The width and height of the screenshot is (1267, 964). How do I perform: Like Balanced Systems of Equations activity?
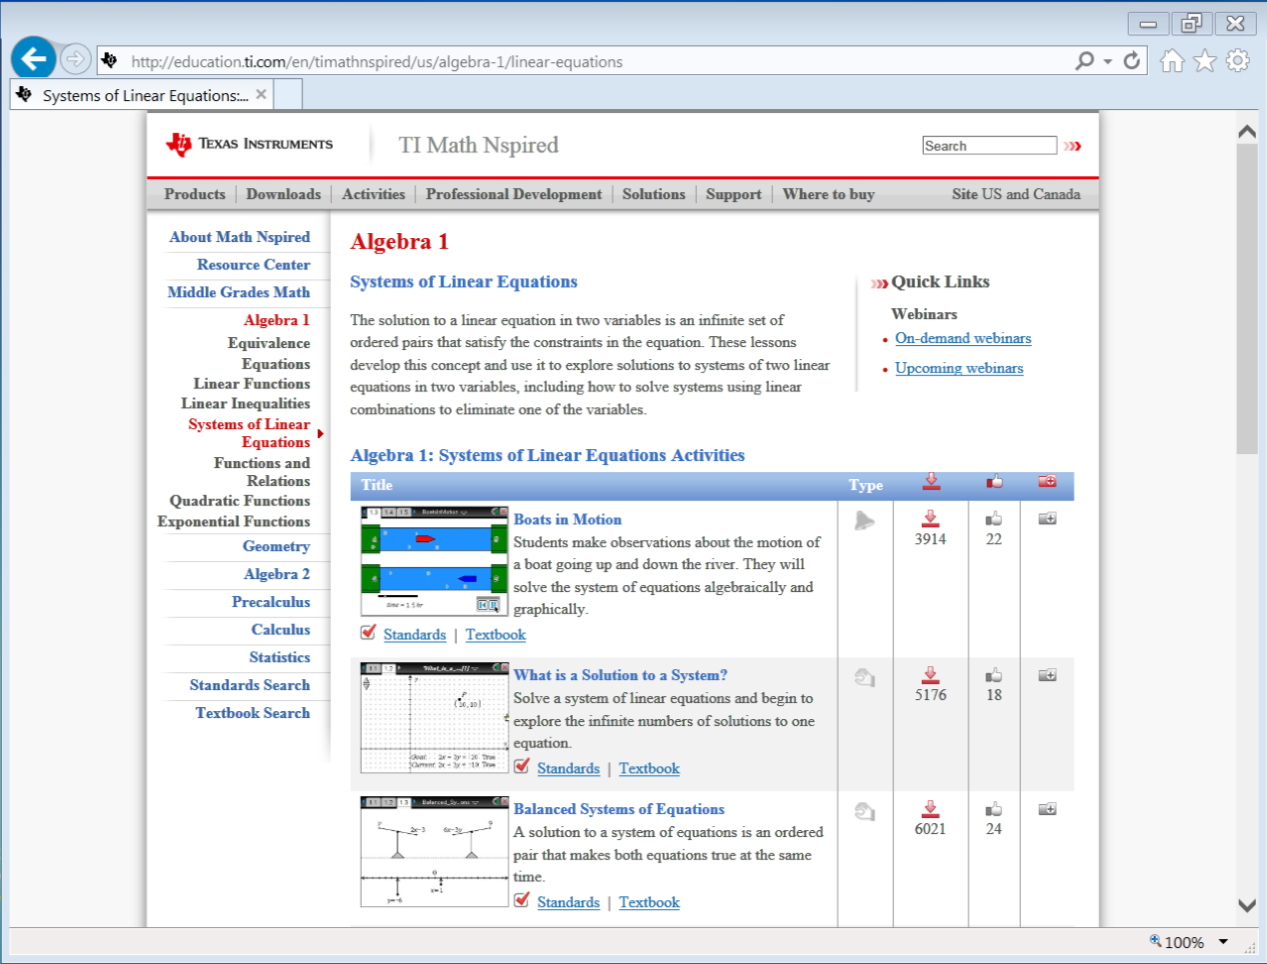click(x=993, y=809)
